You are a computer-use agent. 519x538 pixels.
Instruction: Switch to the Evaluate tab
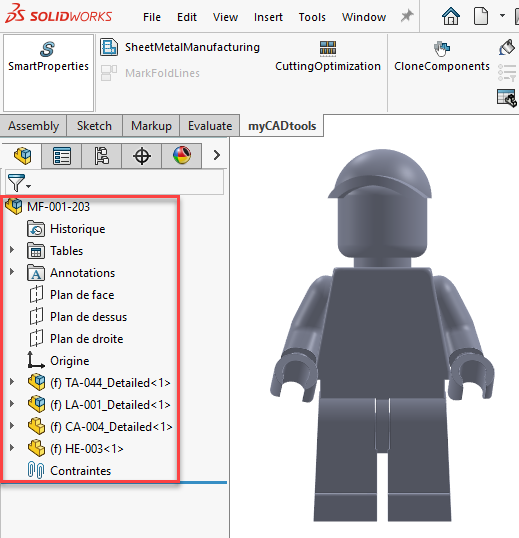210,126
